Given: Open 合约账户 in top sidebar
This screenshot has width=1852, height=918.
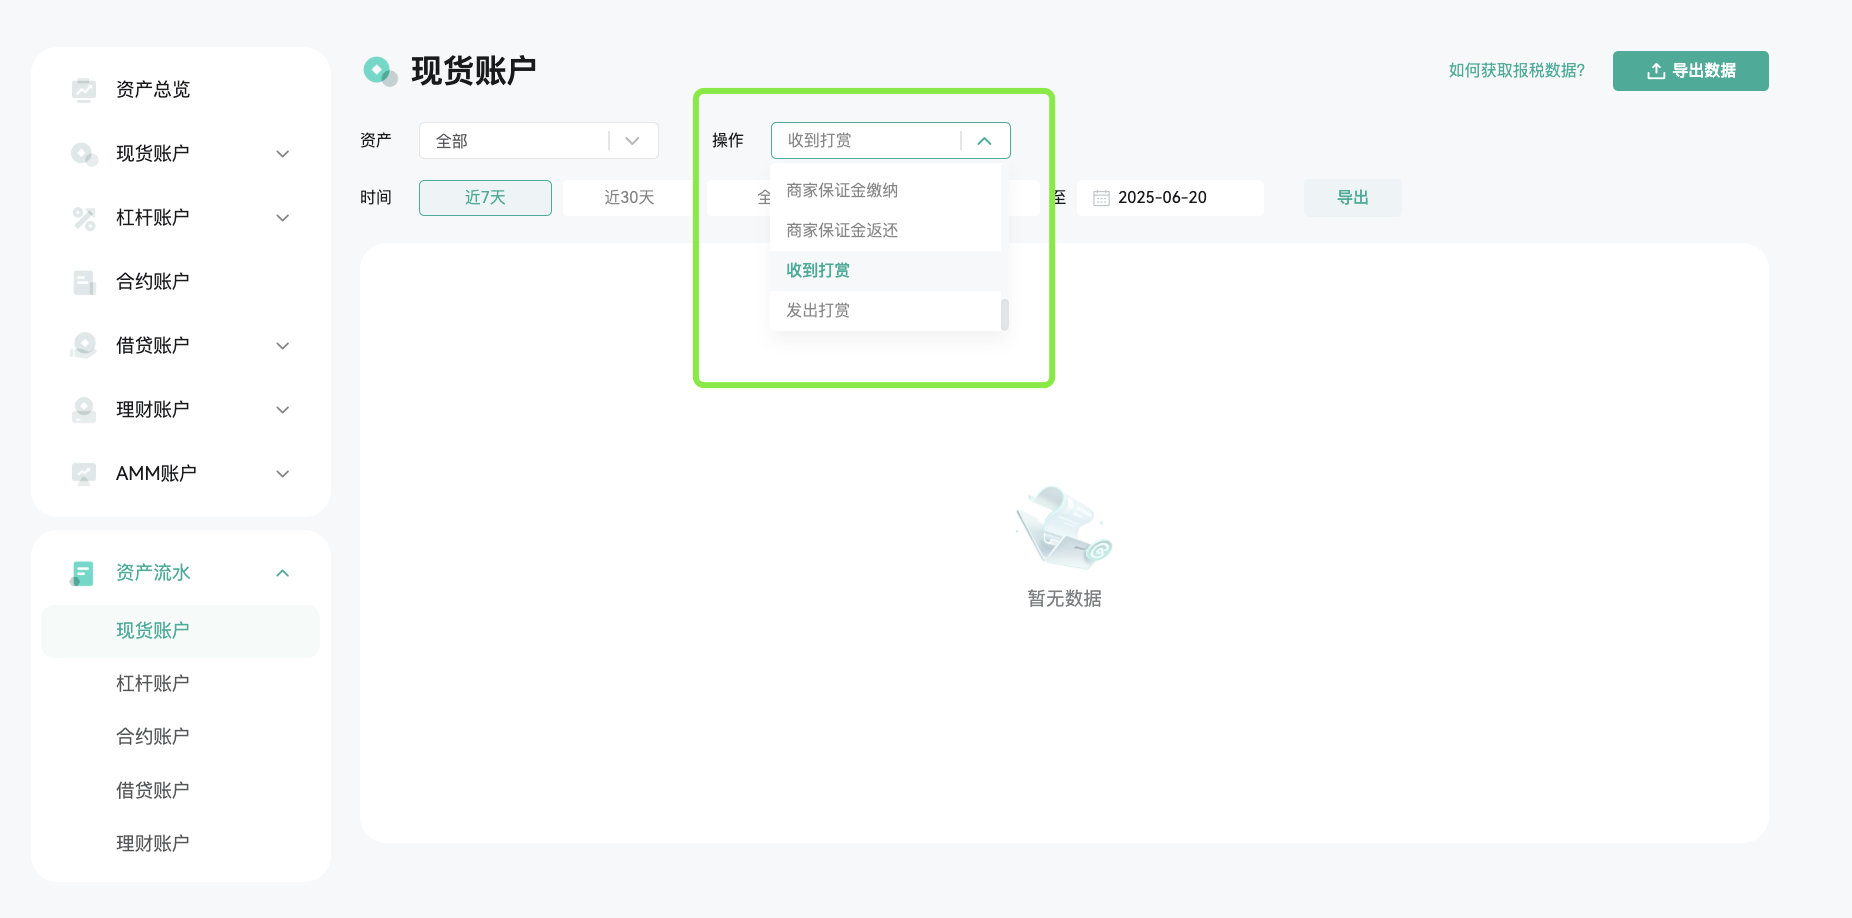Looking at the screenshot, I should tap(153, 282).
